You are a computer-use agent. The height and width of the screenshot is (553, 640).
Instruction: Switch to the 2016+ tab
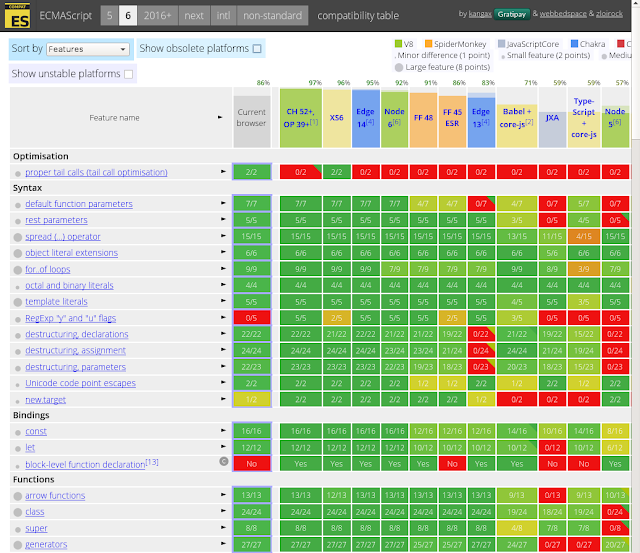coord(158,16)
